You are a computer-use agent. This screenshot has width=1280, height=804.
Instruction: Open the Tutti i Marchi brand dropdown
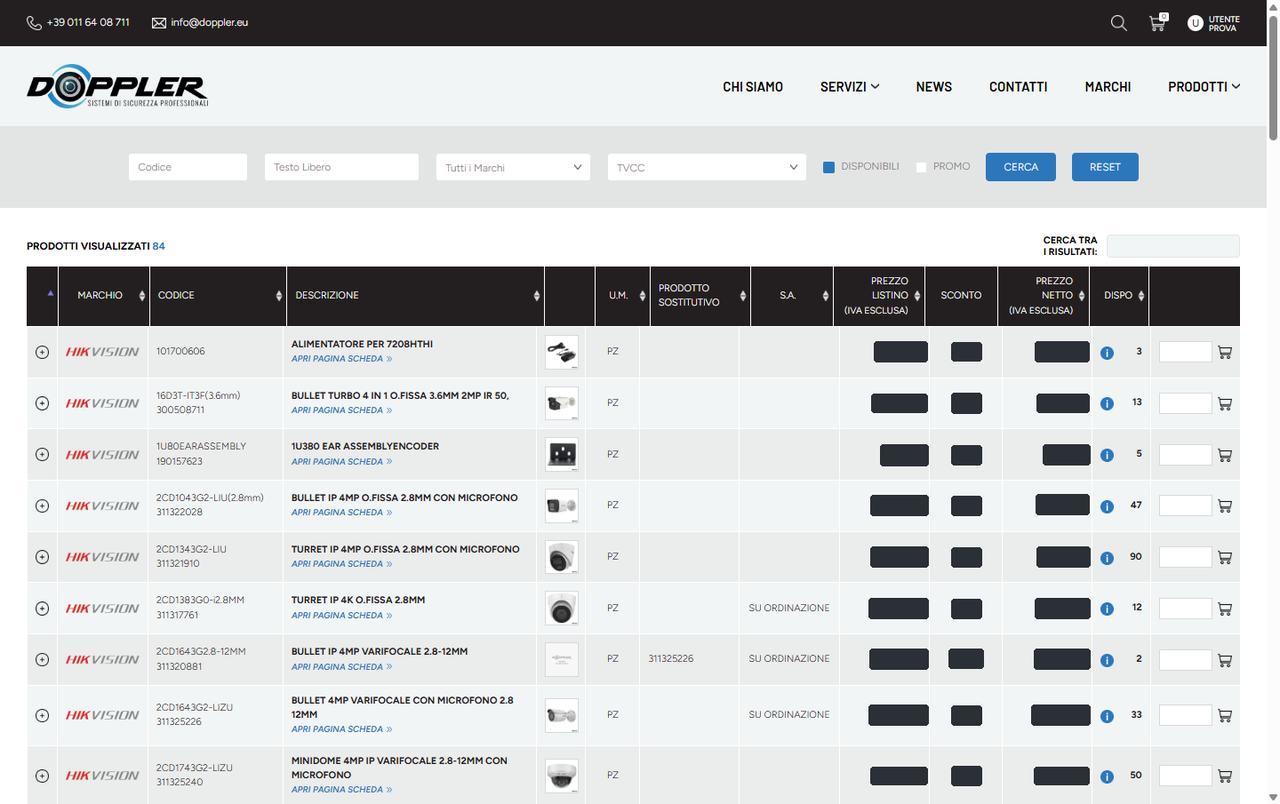[x=513, y=167]
